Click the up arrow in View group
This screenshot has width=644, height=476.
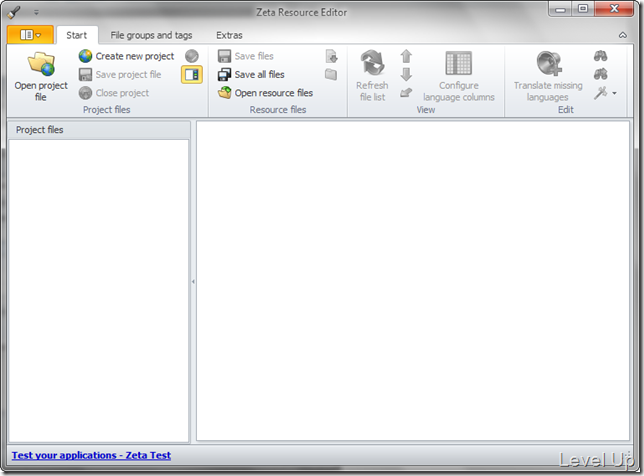point(406,56)
